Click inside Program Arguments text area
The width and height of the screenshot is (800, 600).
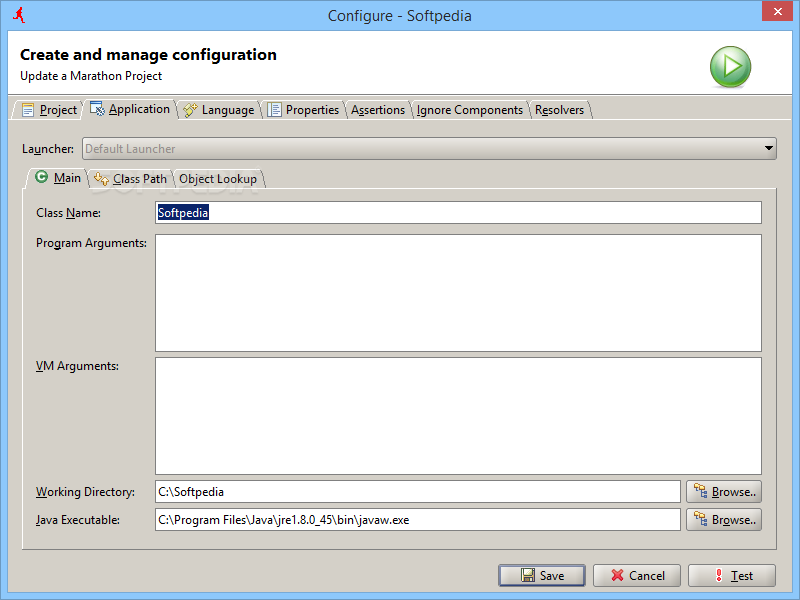click(458, 293)
